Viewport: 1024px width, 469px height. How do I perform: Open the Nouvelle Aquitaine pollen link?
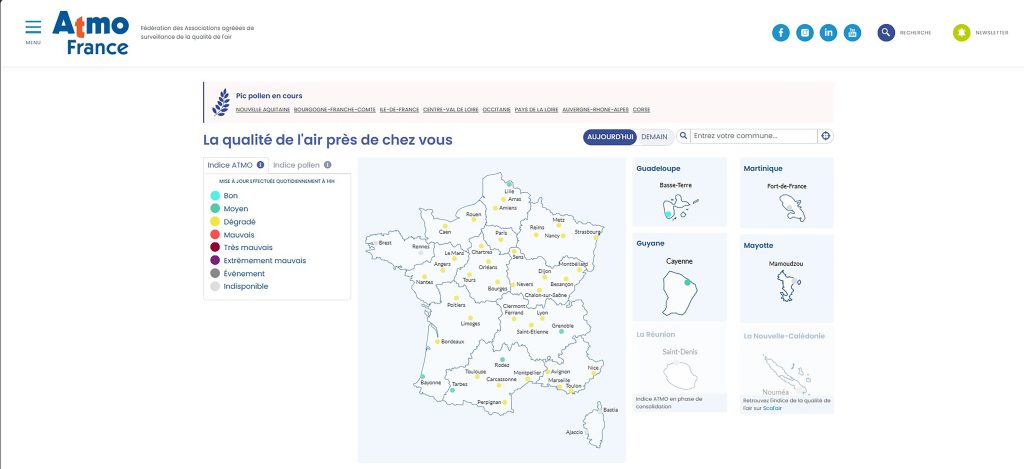click(262, 109)
